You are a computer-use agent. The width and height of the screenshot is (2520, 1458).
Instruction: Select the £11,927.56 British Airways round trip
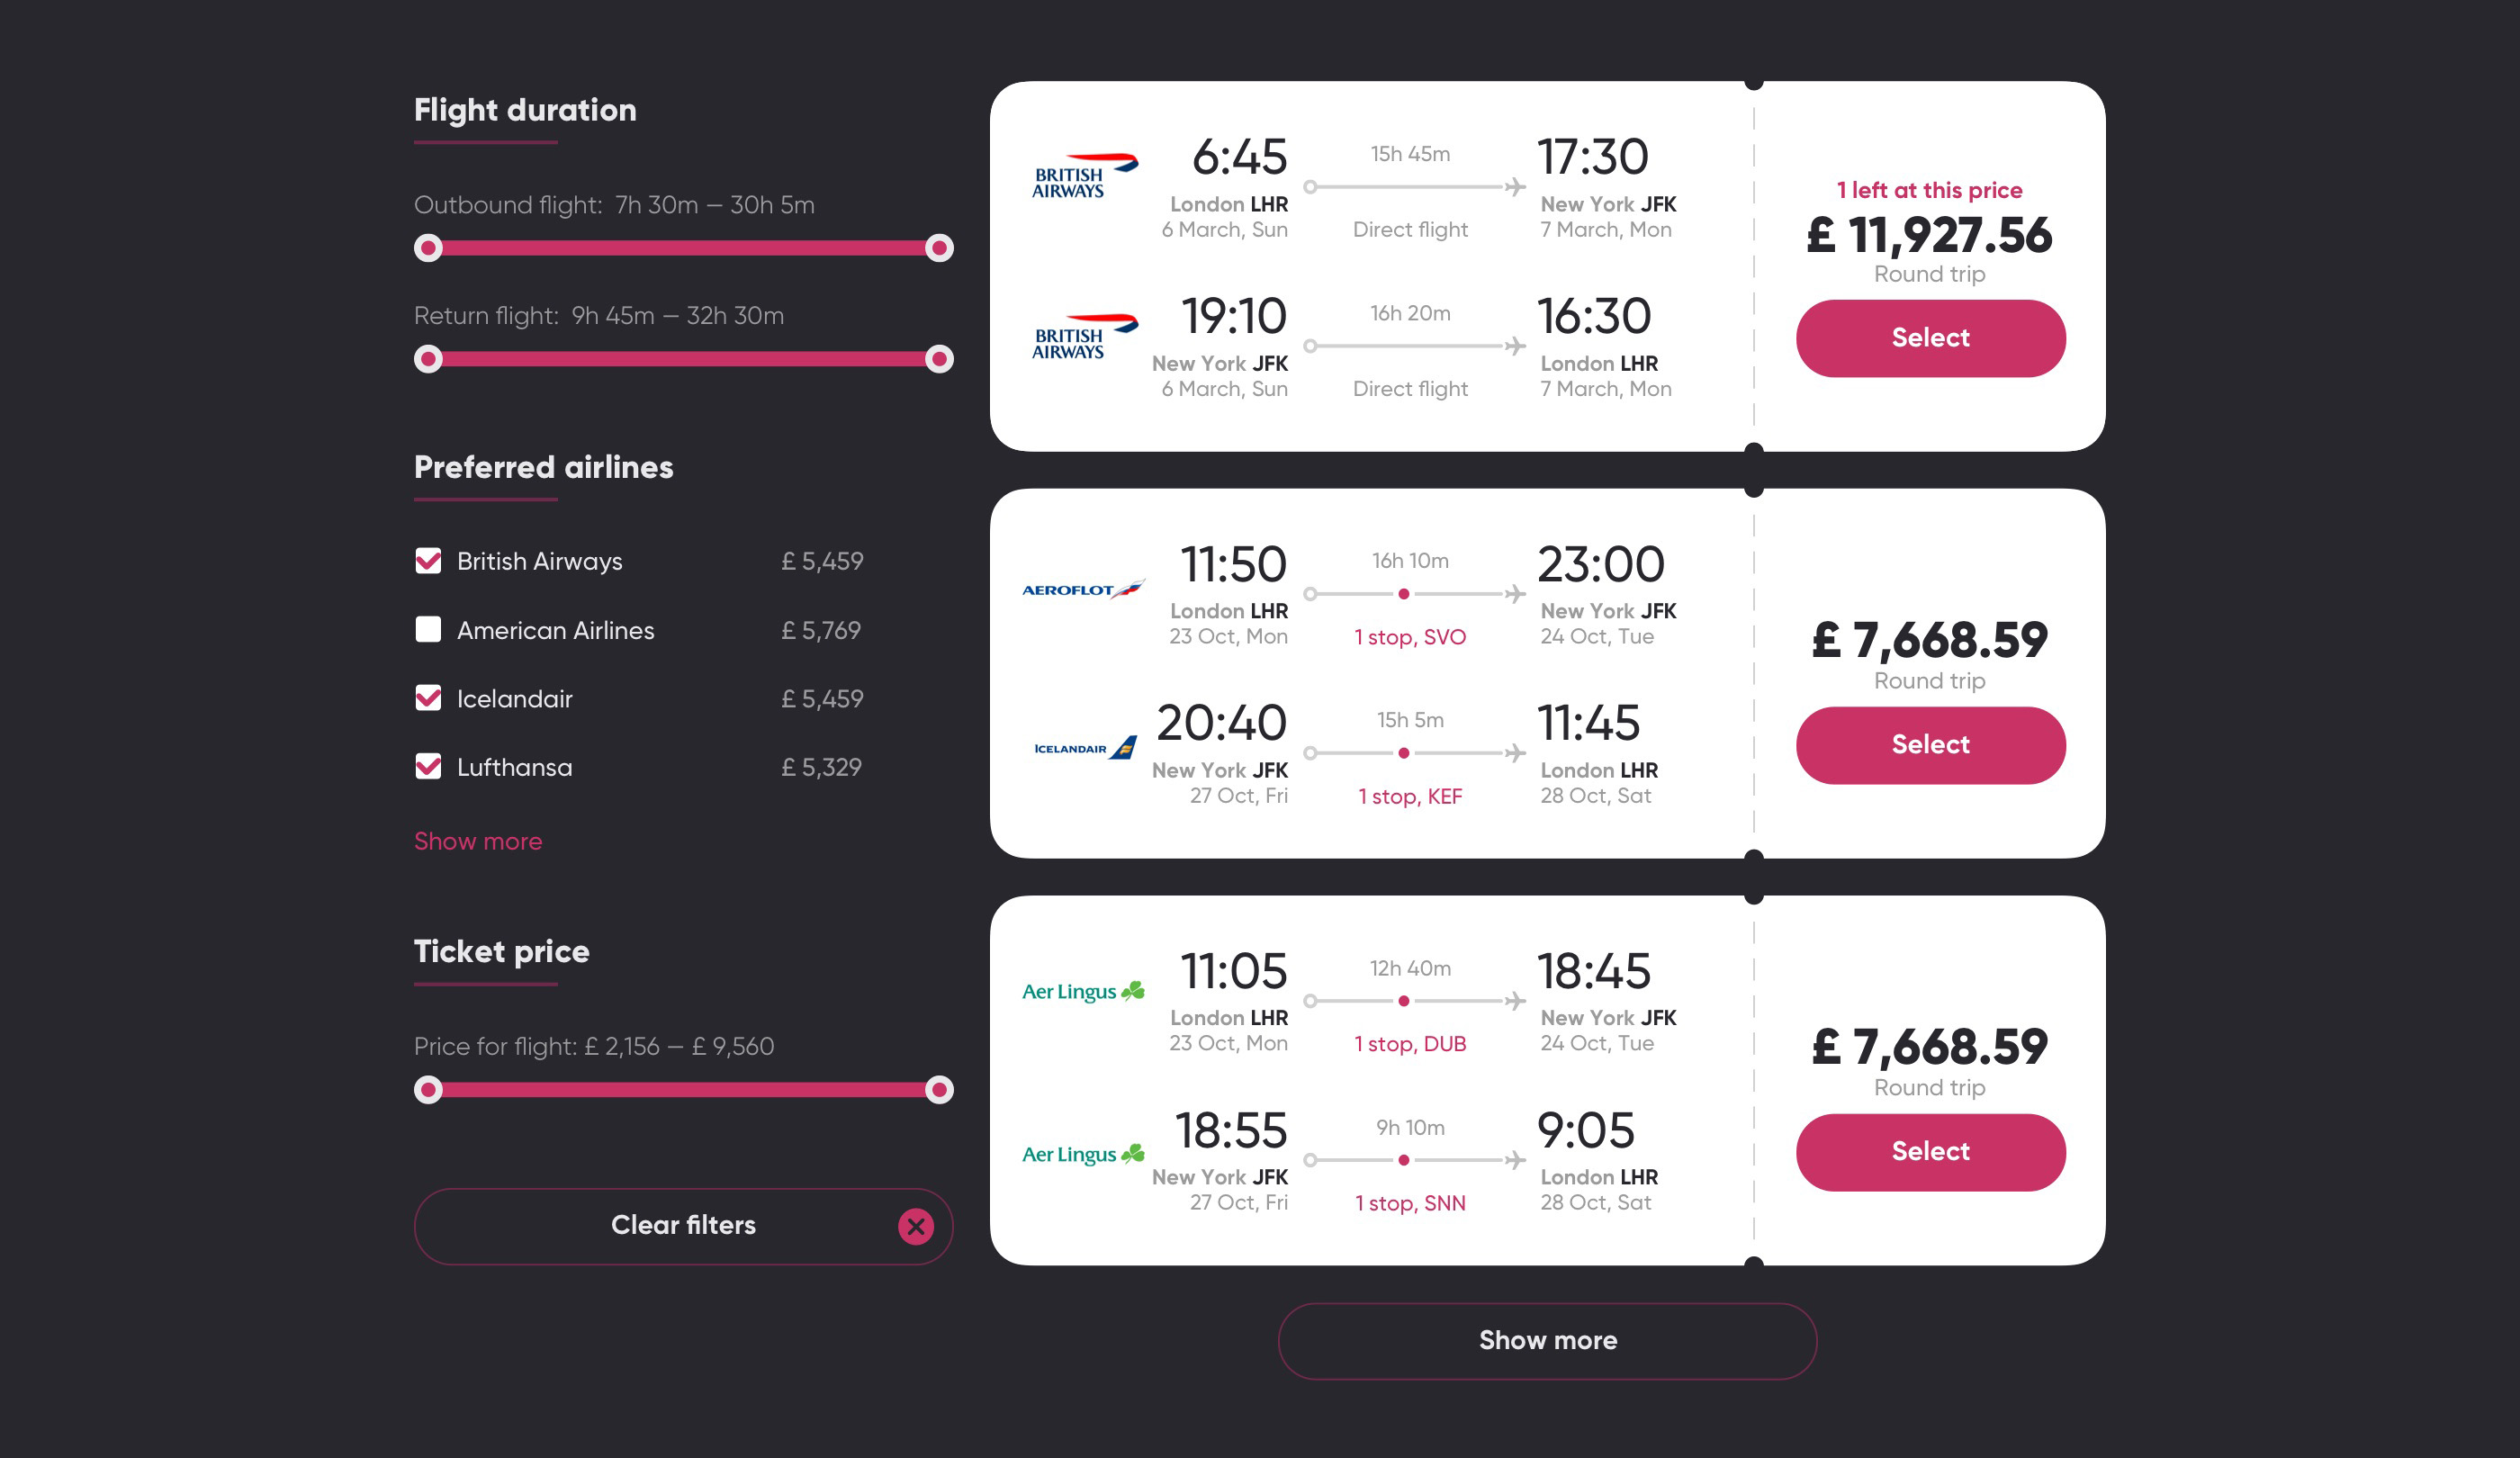coord(1929,338)
